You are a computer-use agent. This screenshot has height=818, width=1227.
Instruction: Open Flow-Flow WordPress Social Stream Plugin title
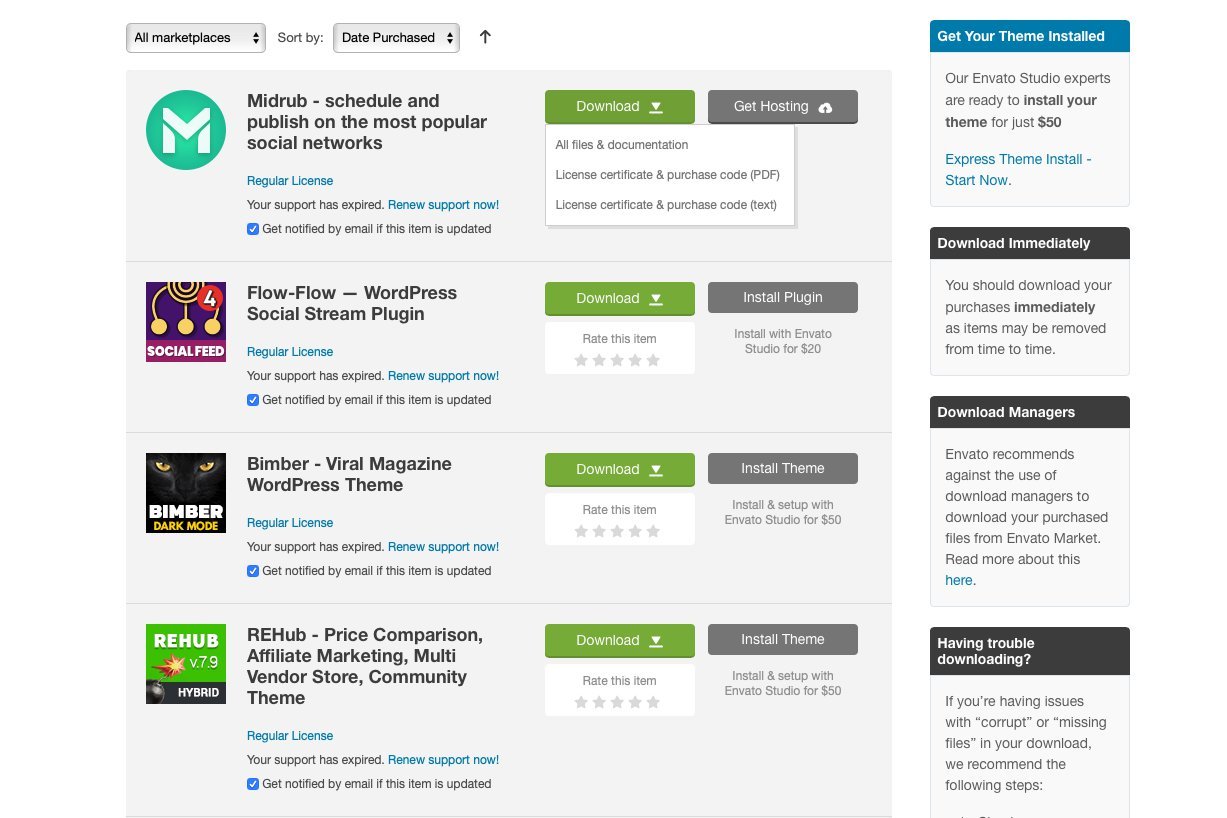click(352, 303)
